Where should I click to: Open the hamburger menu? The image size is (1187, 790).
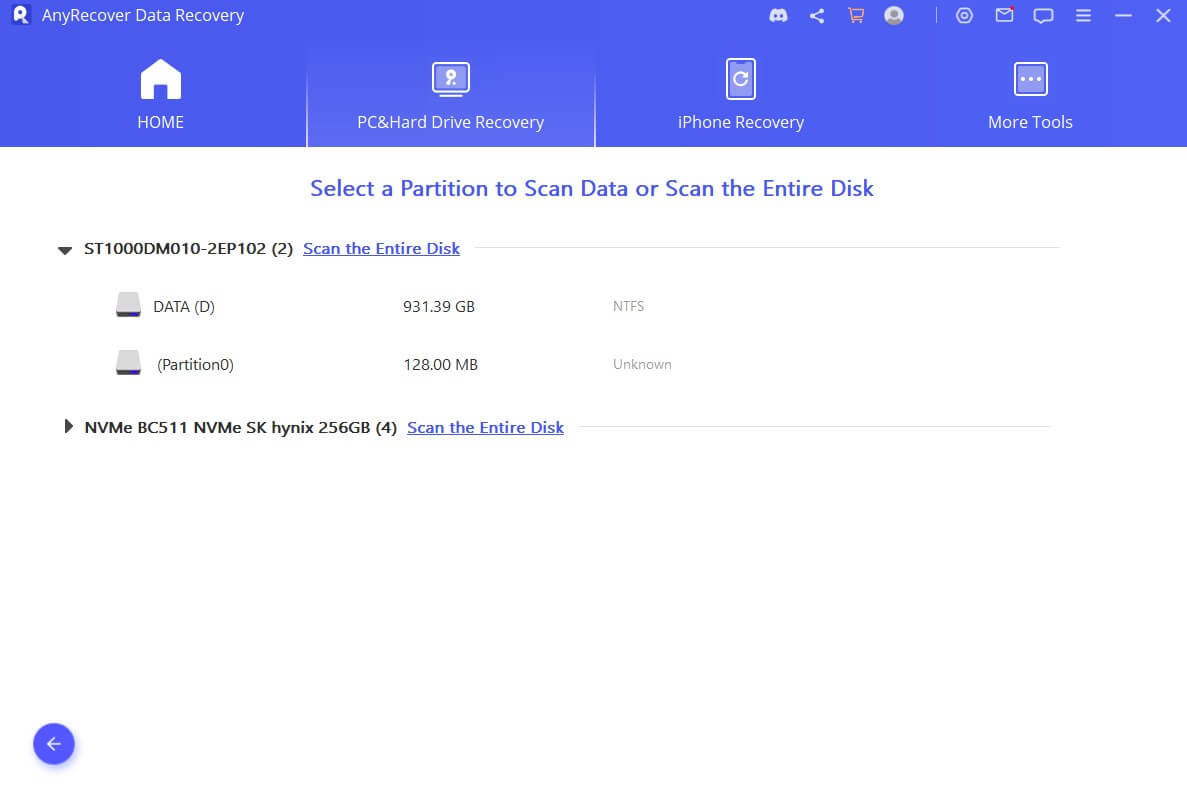1083,16
